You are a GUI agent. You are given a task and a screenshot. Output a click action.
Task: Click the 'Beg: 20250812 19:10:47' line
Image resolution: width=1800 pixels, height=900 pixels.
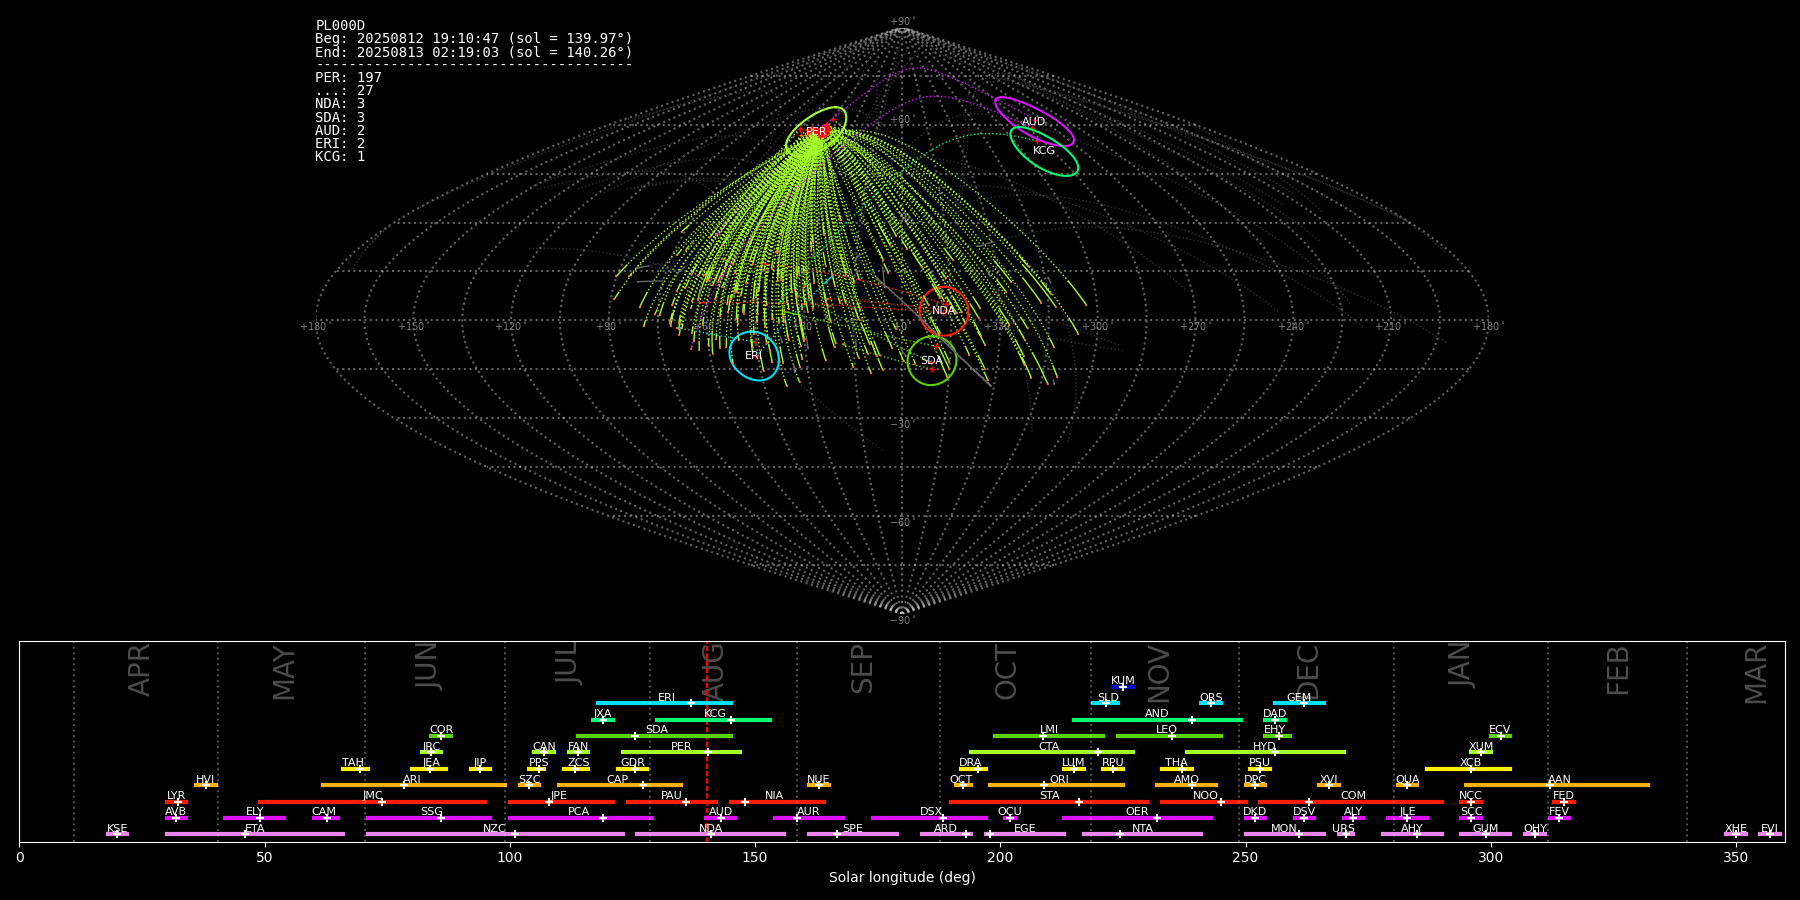point(474,39)
